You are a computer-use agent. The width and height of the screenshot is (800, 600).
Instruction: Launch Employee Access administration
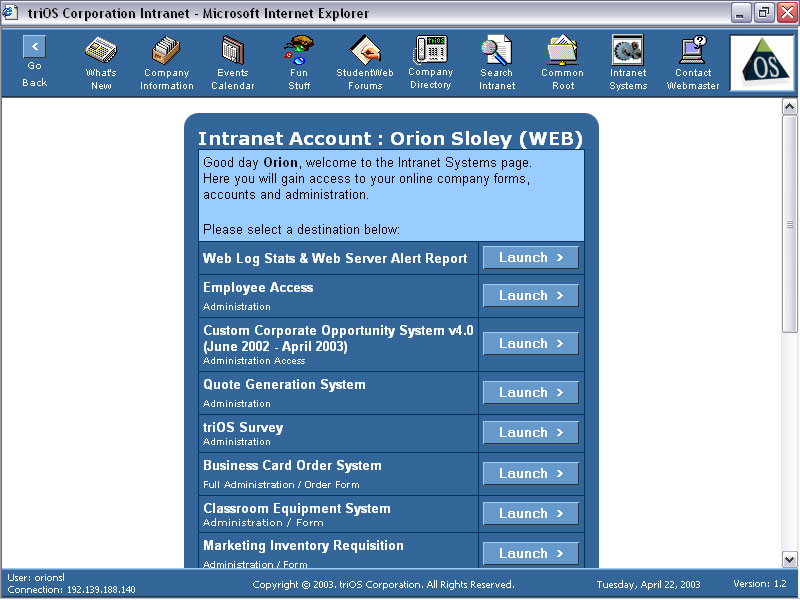(x=530, y=295)
